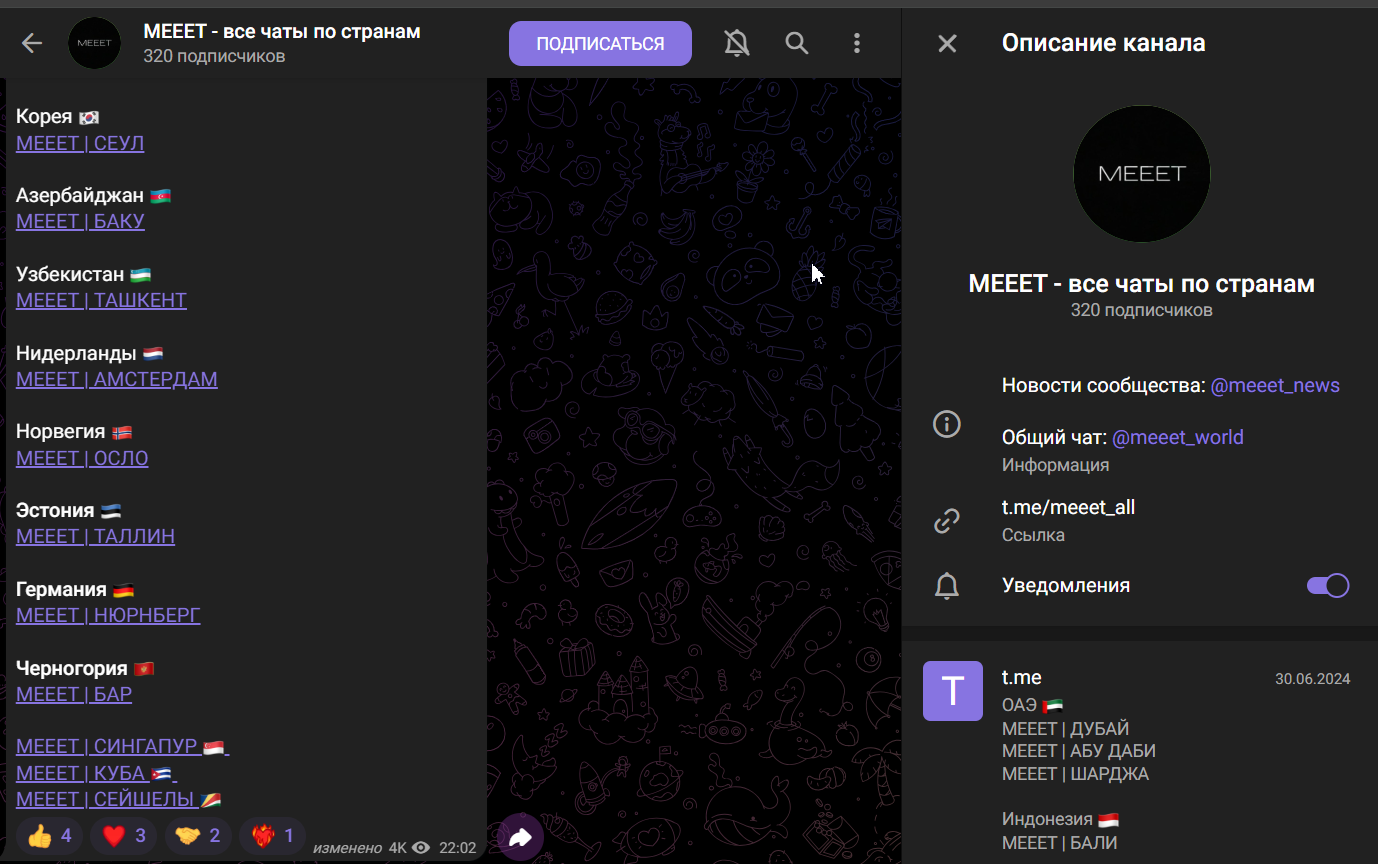Click 320 подписчиков in the description panel

1141,310
